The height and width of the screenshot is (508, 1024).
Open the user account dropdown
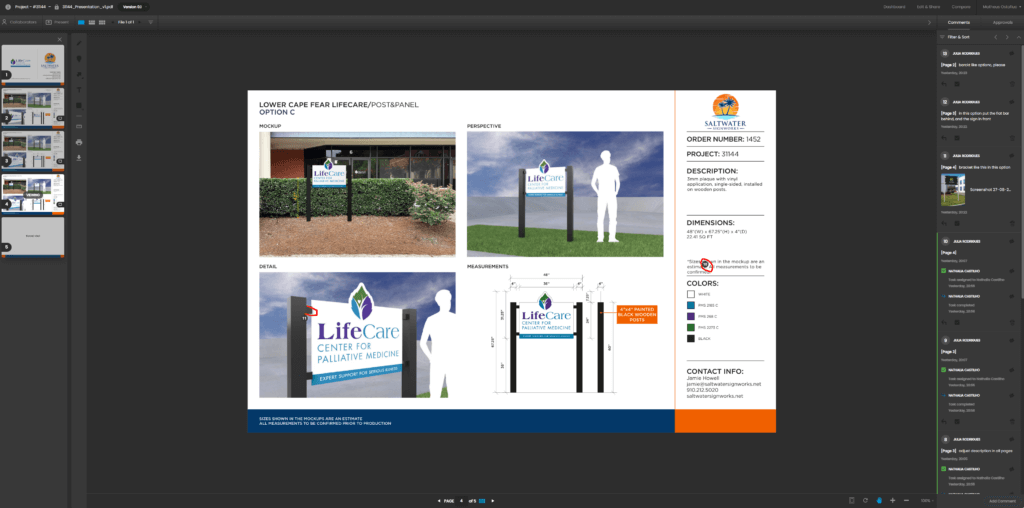(1001, 7)
